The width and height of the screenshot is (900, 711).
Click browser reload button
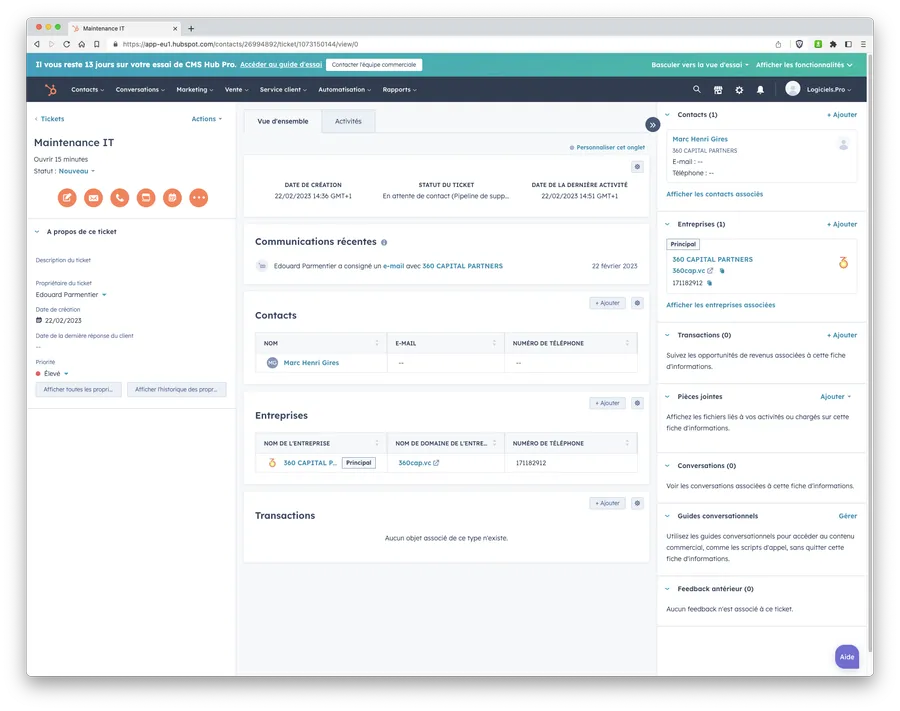[67, 44]
